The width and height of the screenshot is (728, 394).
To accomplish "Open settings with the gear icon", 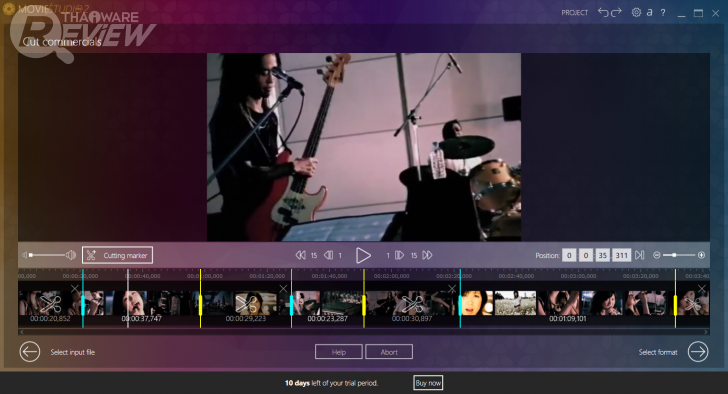I will click(636, 12).
